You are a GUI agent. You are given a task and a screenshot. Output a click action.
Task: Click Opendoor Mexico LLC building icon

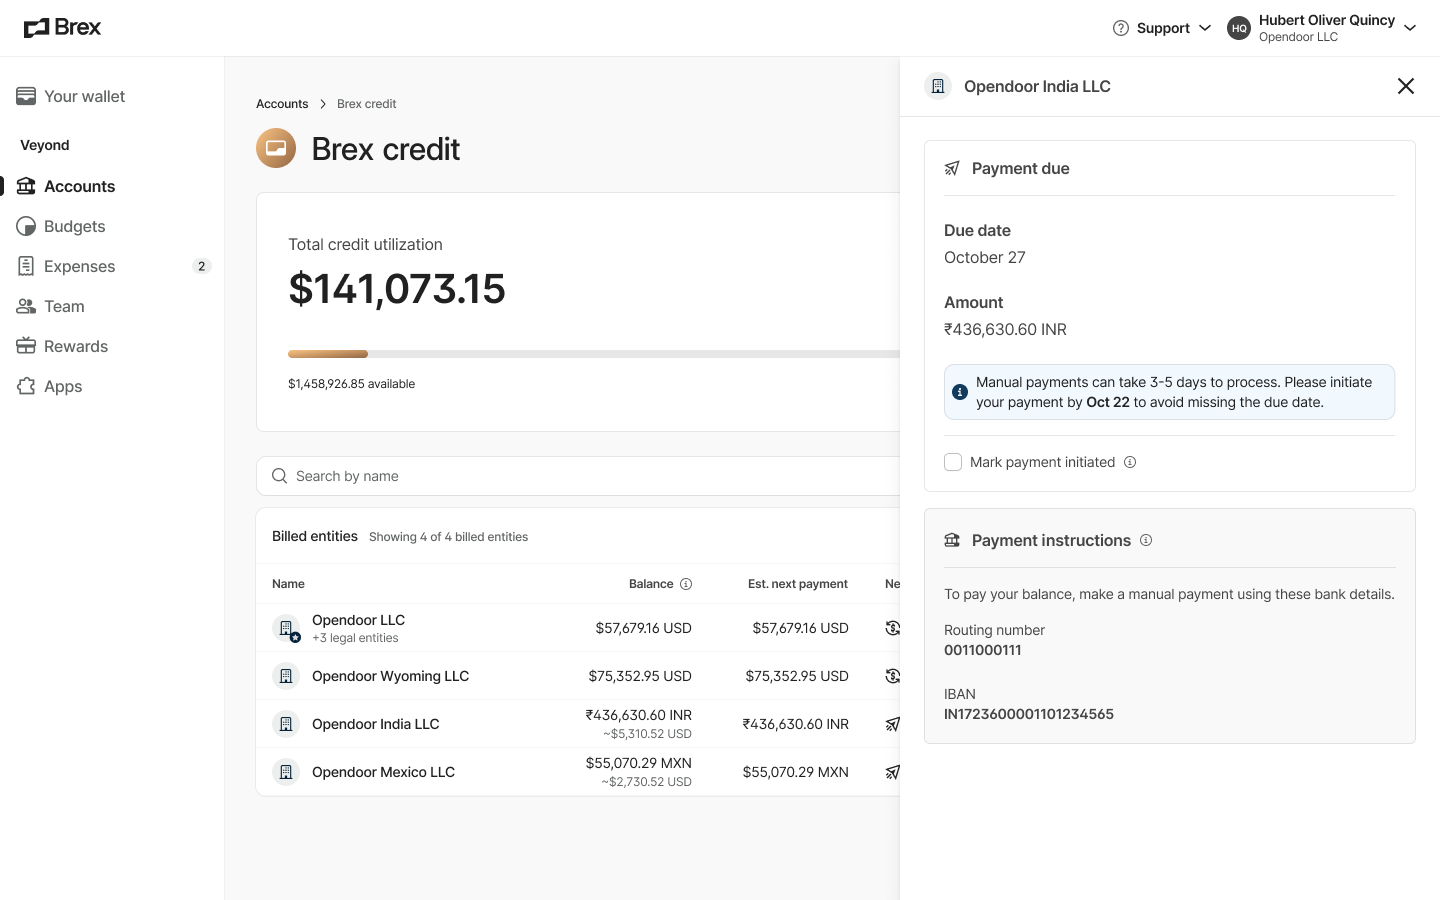pyautogui.click(x=286, y=772)
